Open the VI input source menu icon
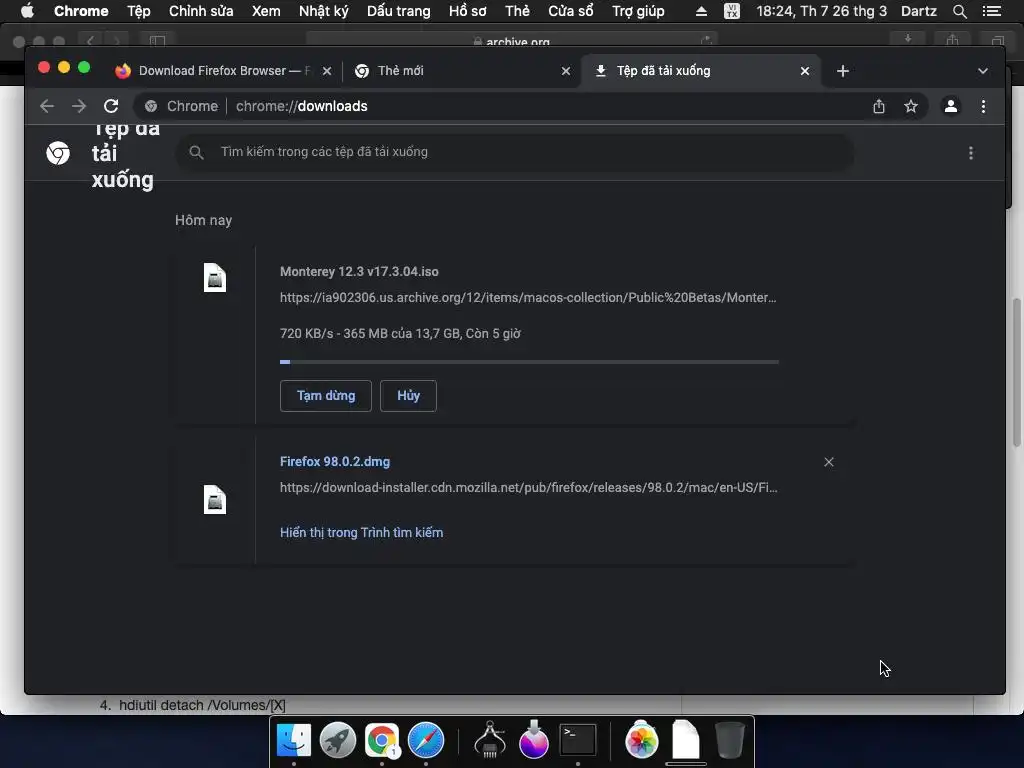Viewport: 1024px width, 768px height. point(732,11)
